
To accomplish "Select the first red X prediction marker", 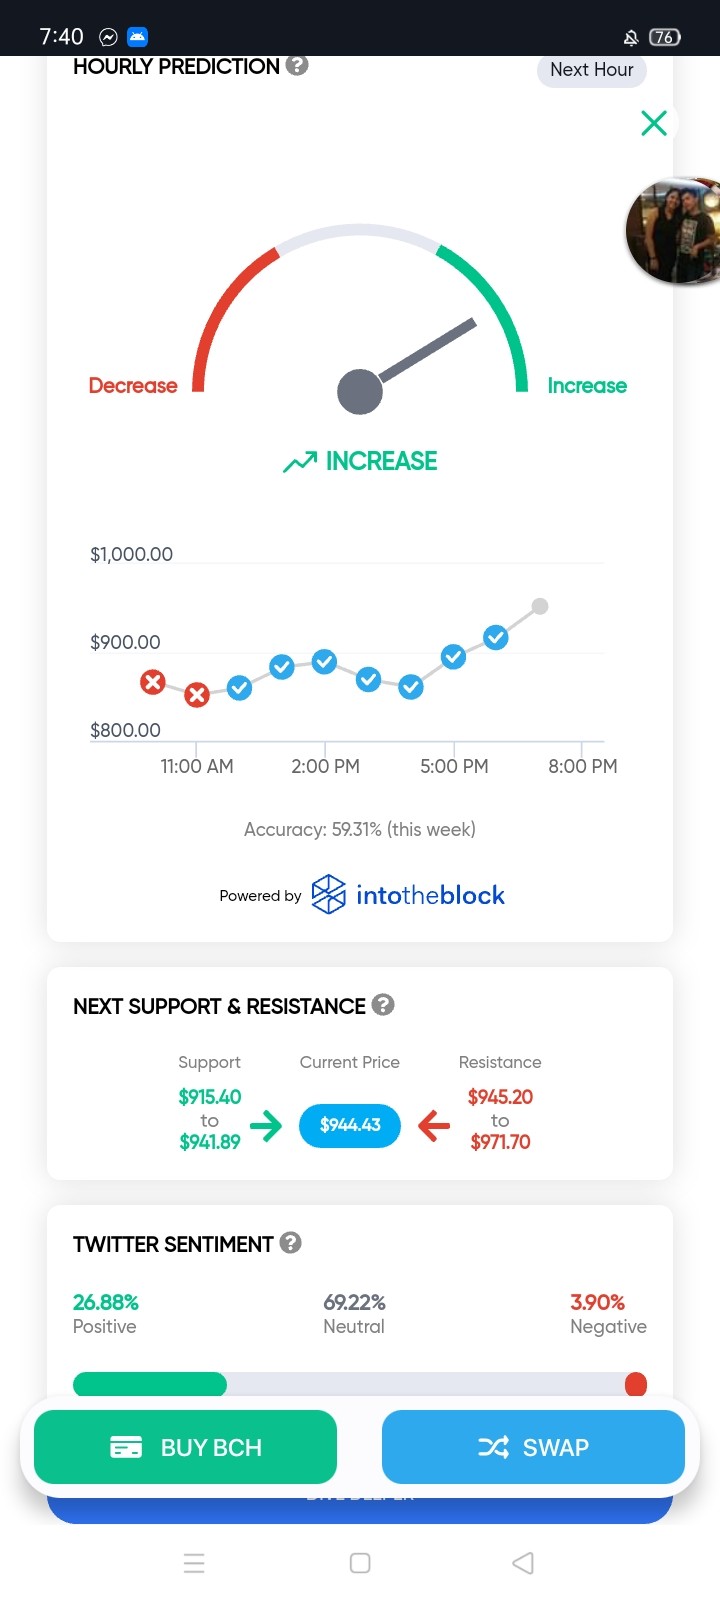I will pos(152,683).
